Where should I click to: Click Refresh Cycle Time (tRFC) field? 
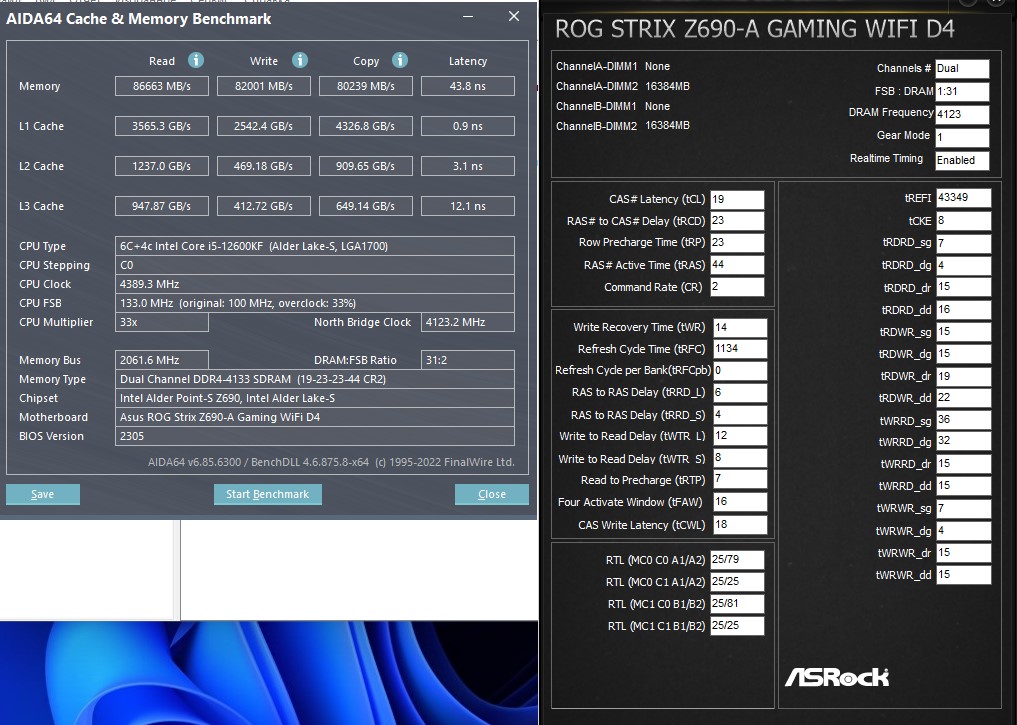click(740, 349)
